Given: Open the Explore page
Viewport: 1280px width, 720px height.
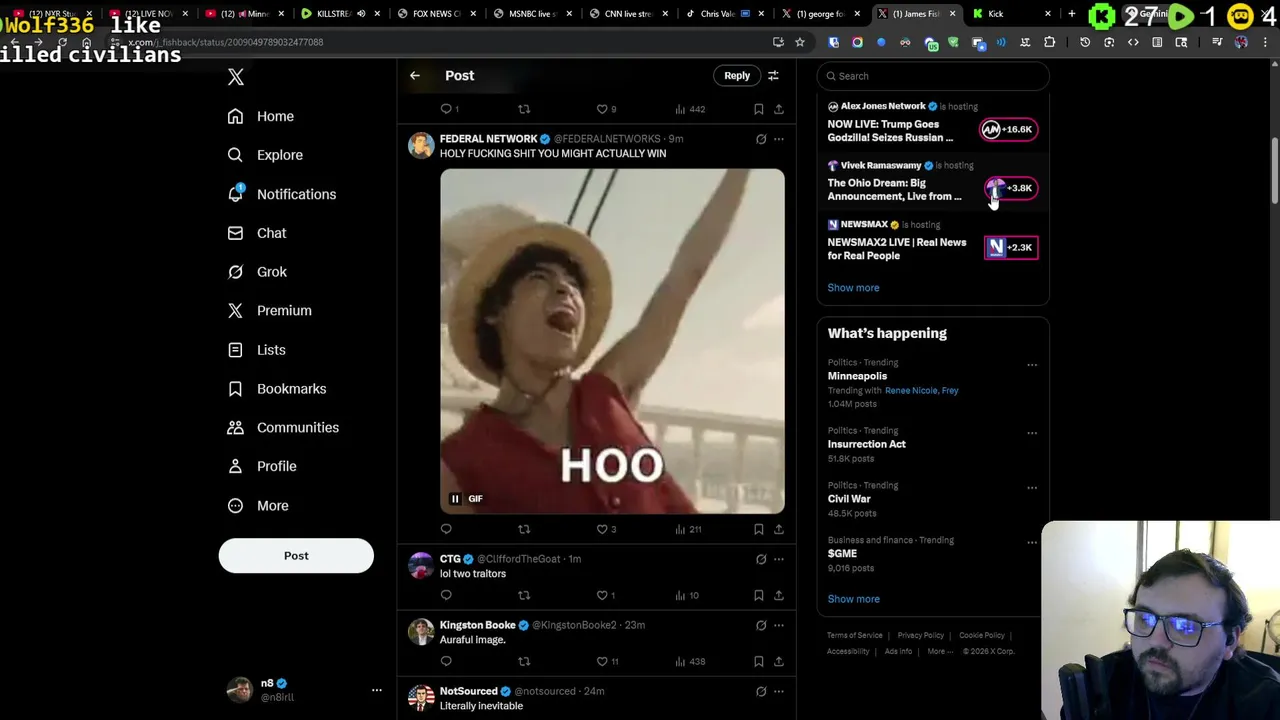Looking at the screenshot, I should [265, 155].
